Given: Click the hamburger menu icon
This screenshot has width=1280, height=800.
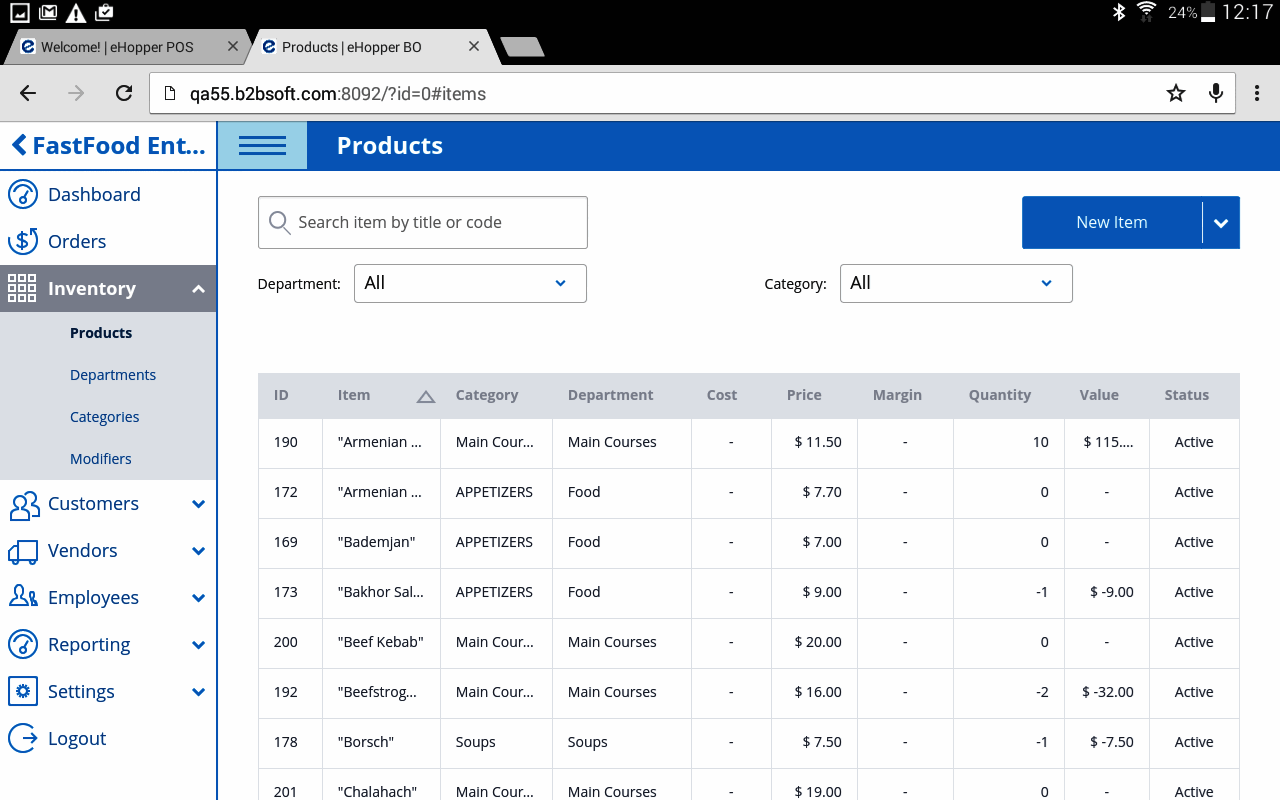Looking at the screenshot, I should coord(262,146).
